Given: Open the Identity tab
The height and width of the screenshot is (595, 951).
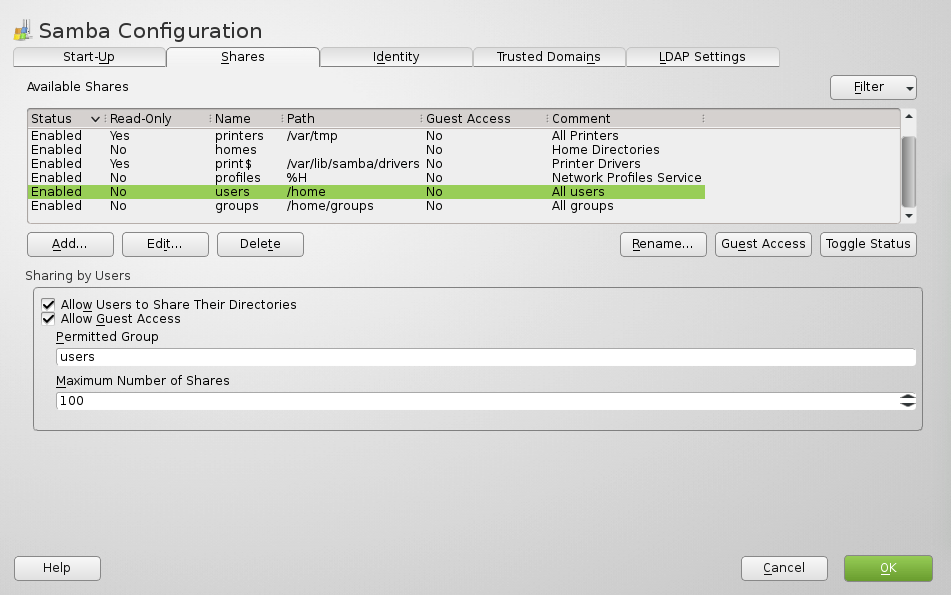Looking at the screenshot, I should (396, 57).
